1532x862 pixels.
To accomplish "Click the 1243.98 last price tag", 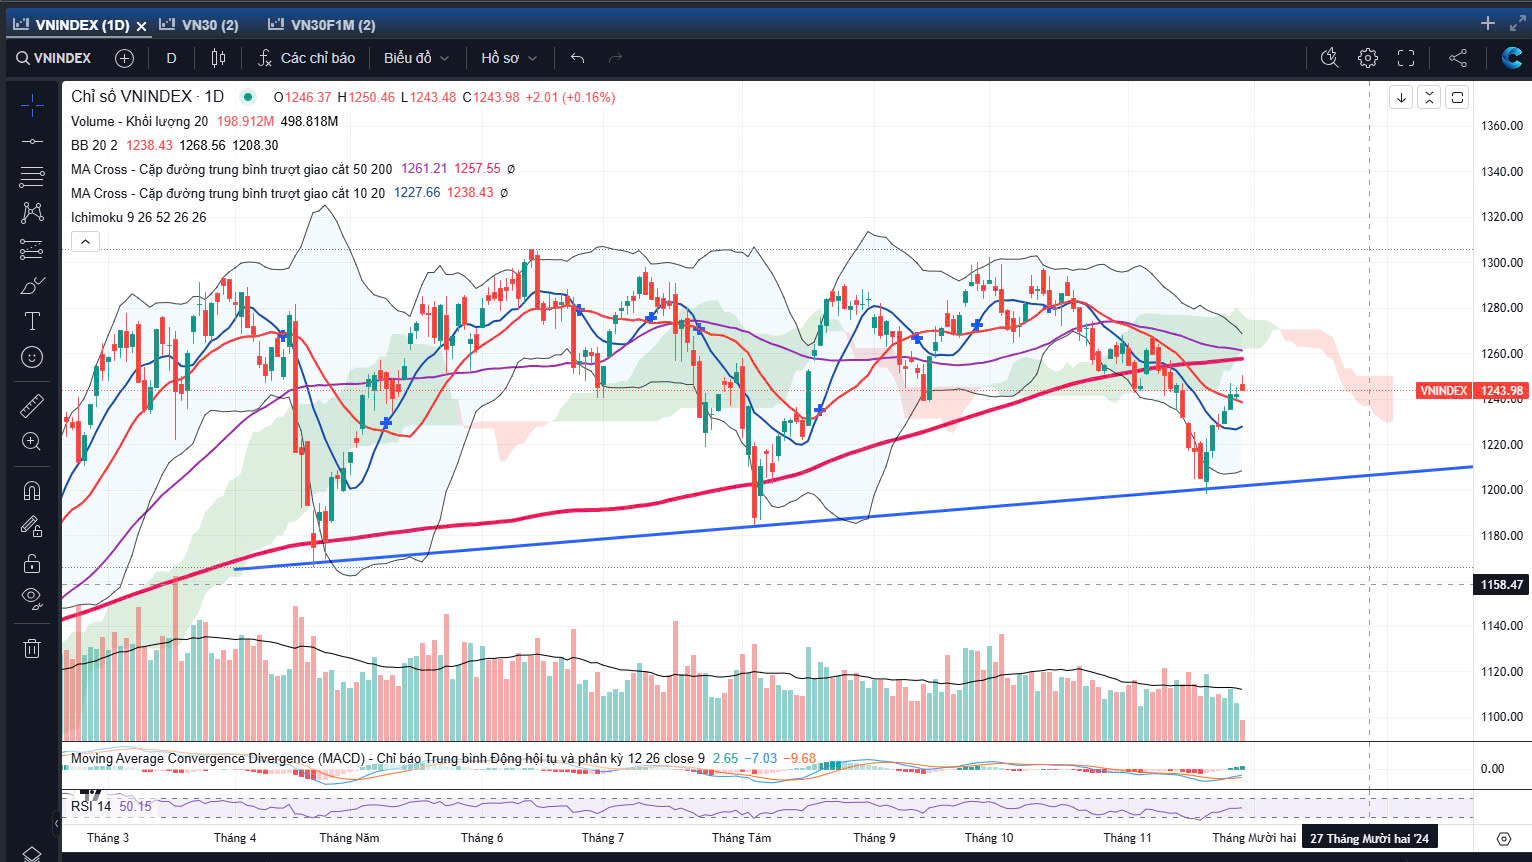I will (1502, 391).
